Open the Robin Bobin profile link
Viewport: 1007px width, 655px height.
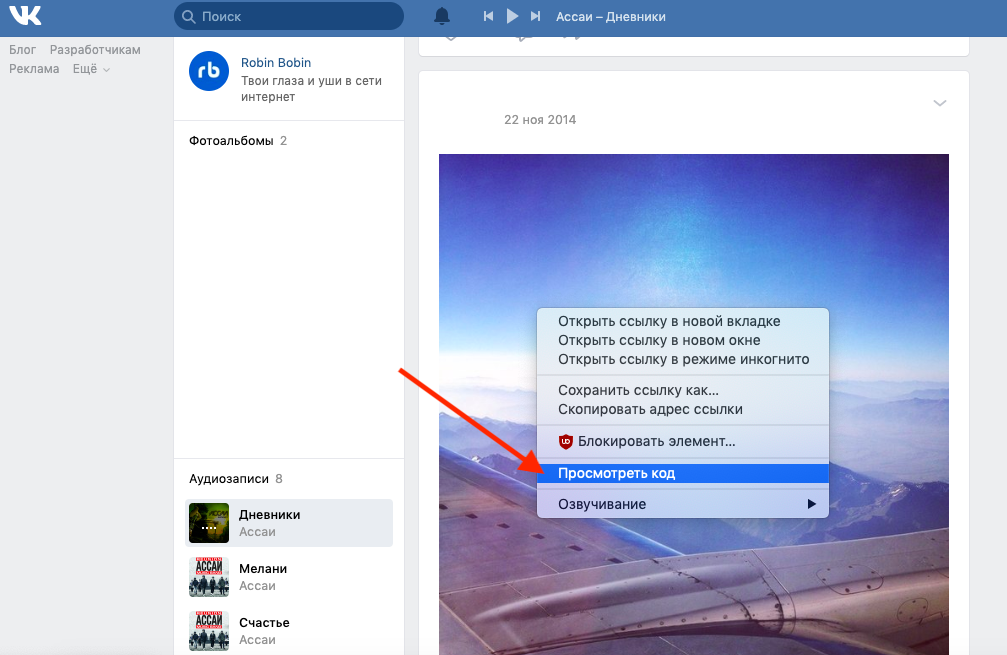pos(276,62)
